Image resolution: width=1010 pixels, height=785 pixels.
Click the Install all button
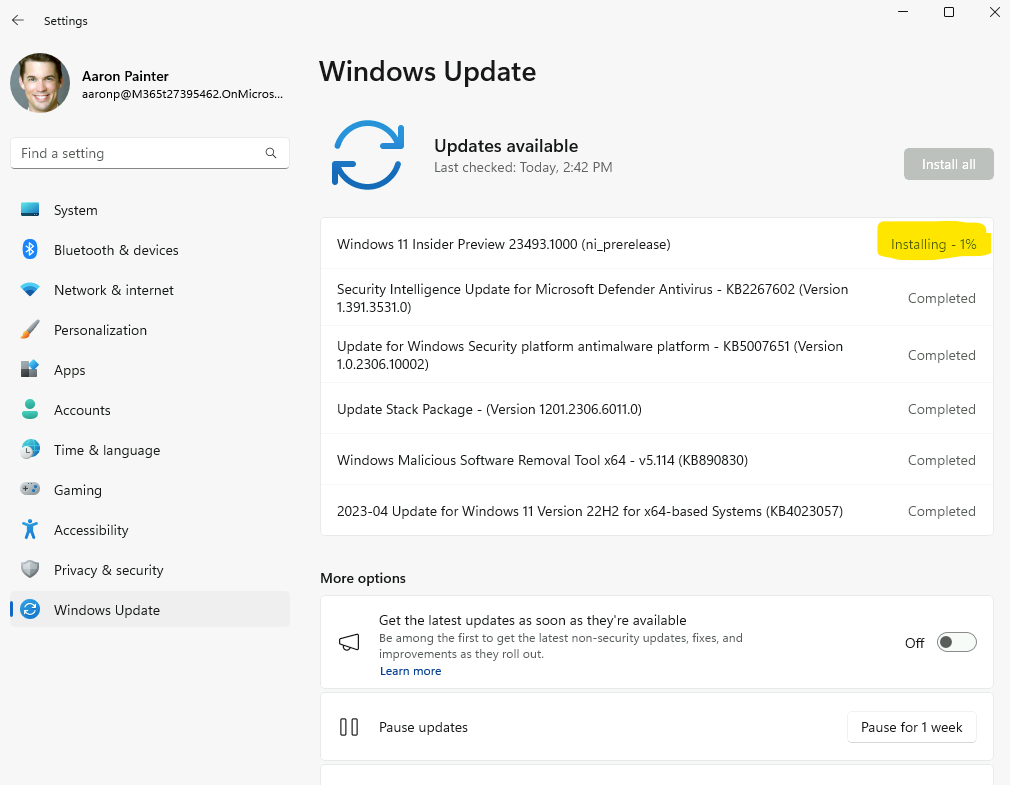(948, 164)
